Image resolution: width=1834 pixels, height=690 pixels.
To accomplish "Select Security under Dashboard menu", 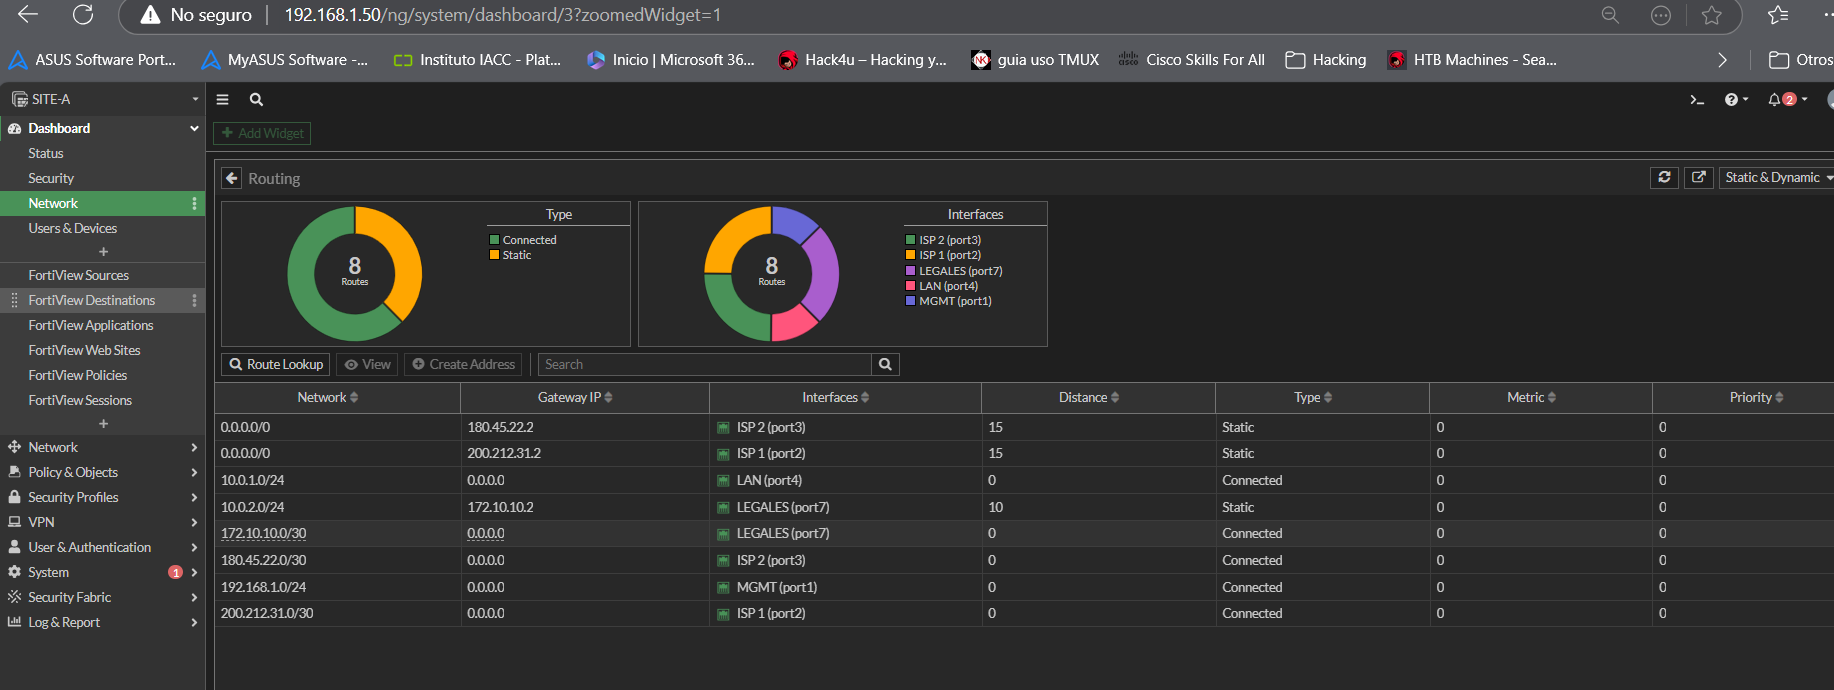I will tap(51, 178).
